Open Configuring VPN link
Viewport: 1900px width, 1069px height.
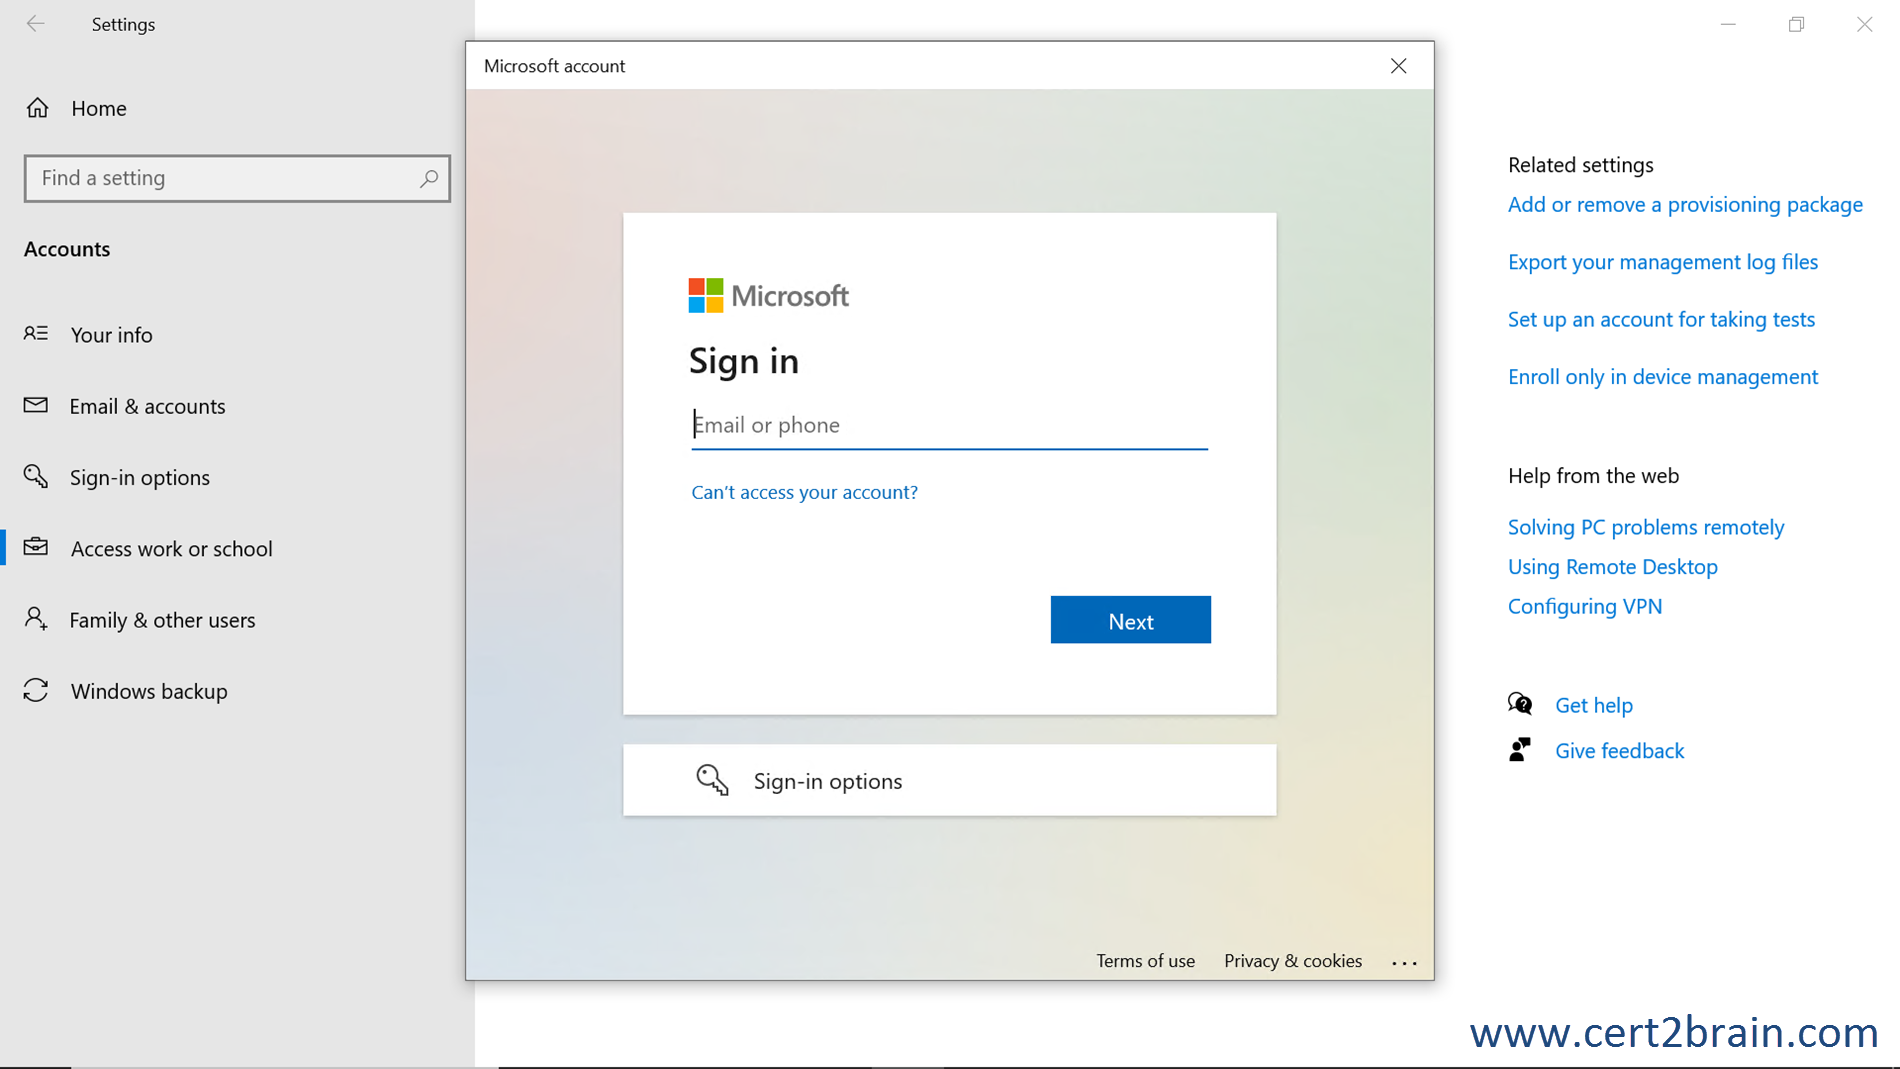coord(1585,606)
